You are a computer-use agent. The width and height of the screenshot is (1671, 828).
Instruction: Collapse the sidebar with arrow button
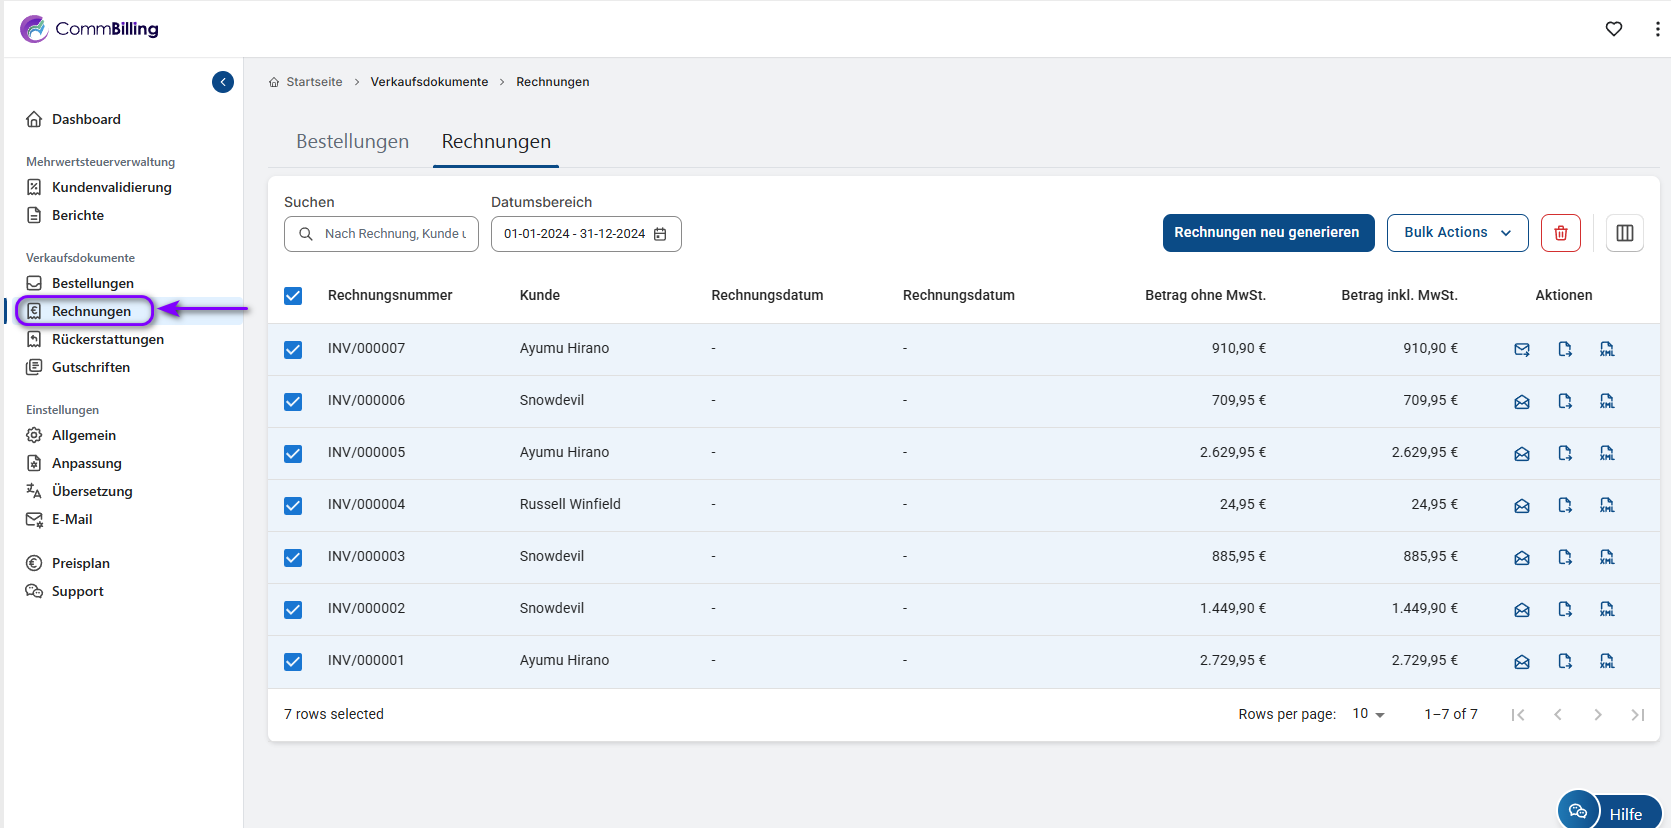click(223, 82)
